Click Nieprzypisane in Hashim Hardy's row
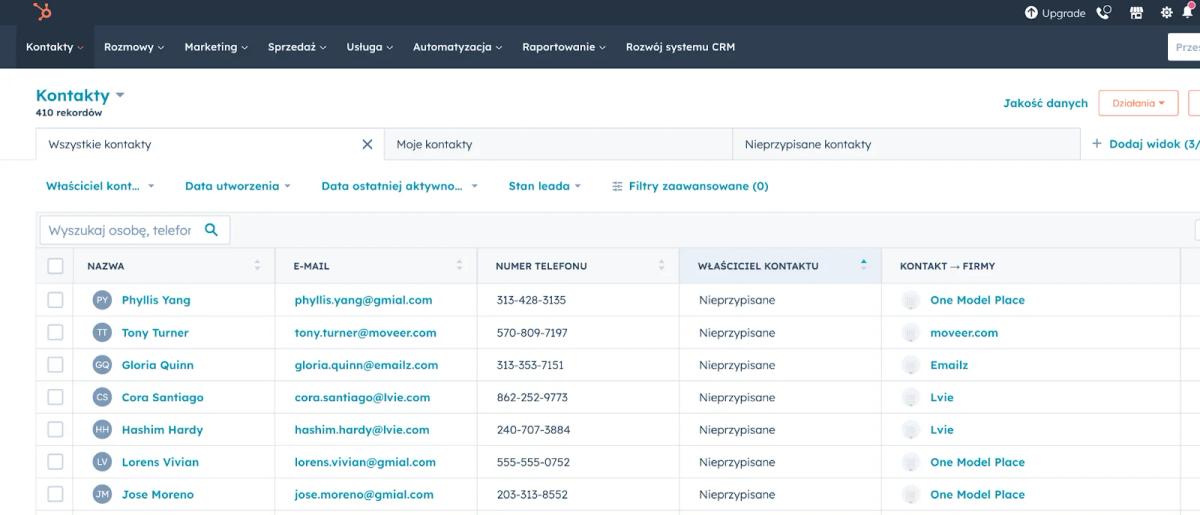This screenshot has width=1200, height=515. pyautogui.click(x=737, y=430)
